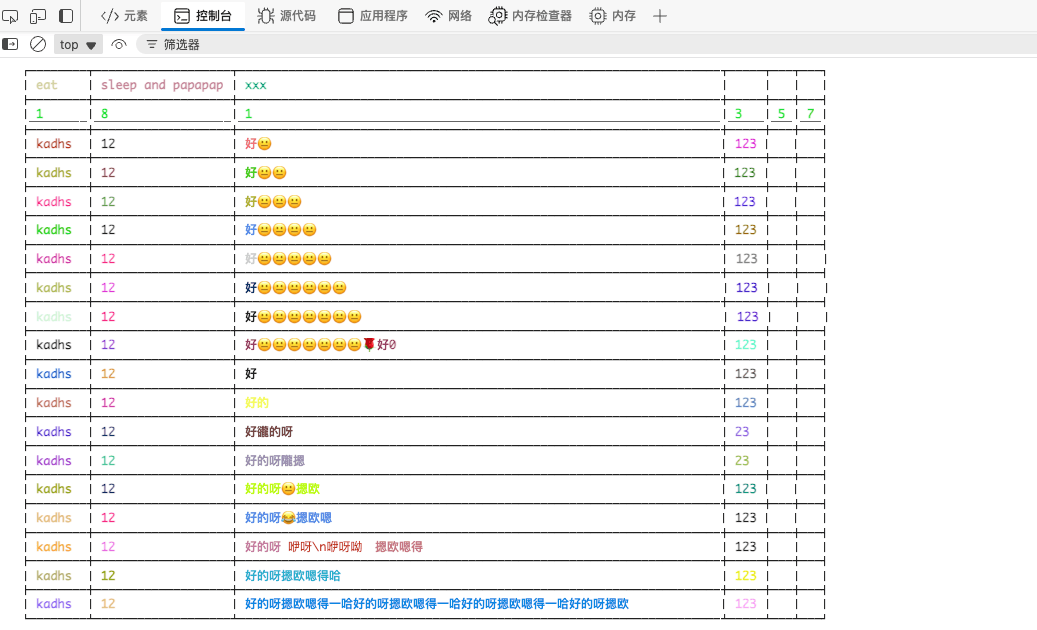This screenshot has height=630, width=1037.
Task: Open the 内存 tab
Action: (612, 16)
